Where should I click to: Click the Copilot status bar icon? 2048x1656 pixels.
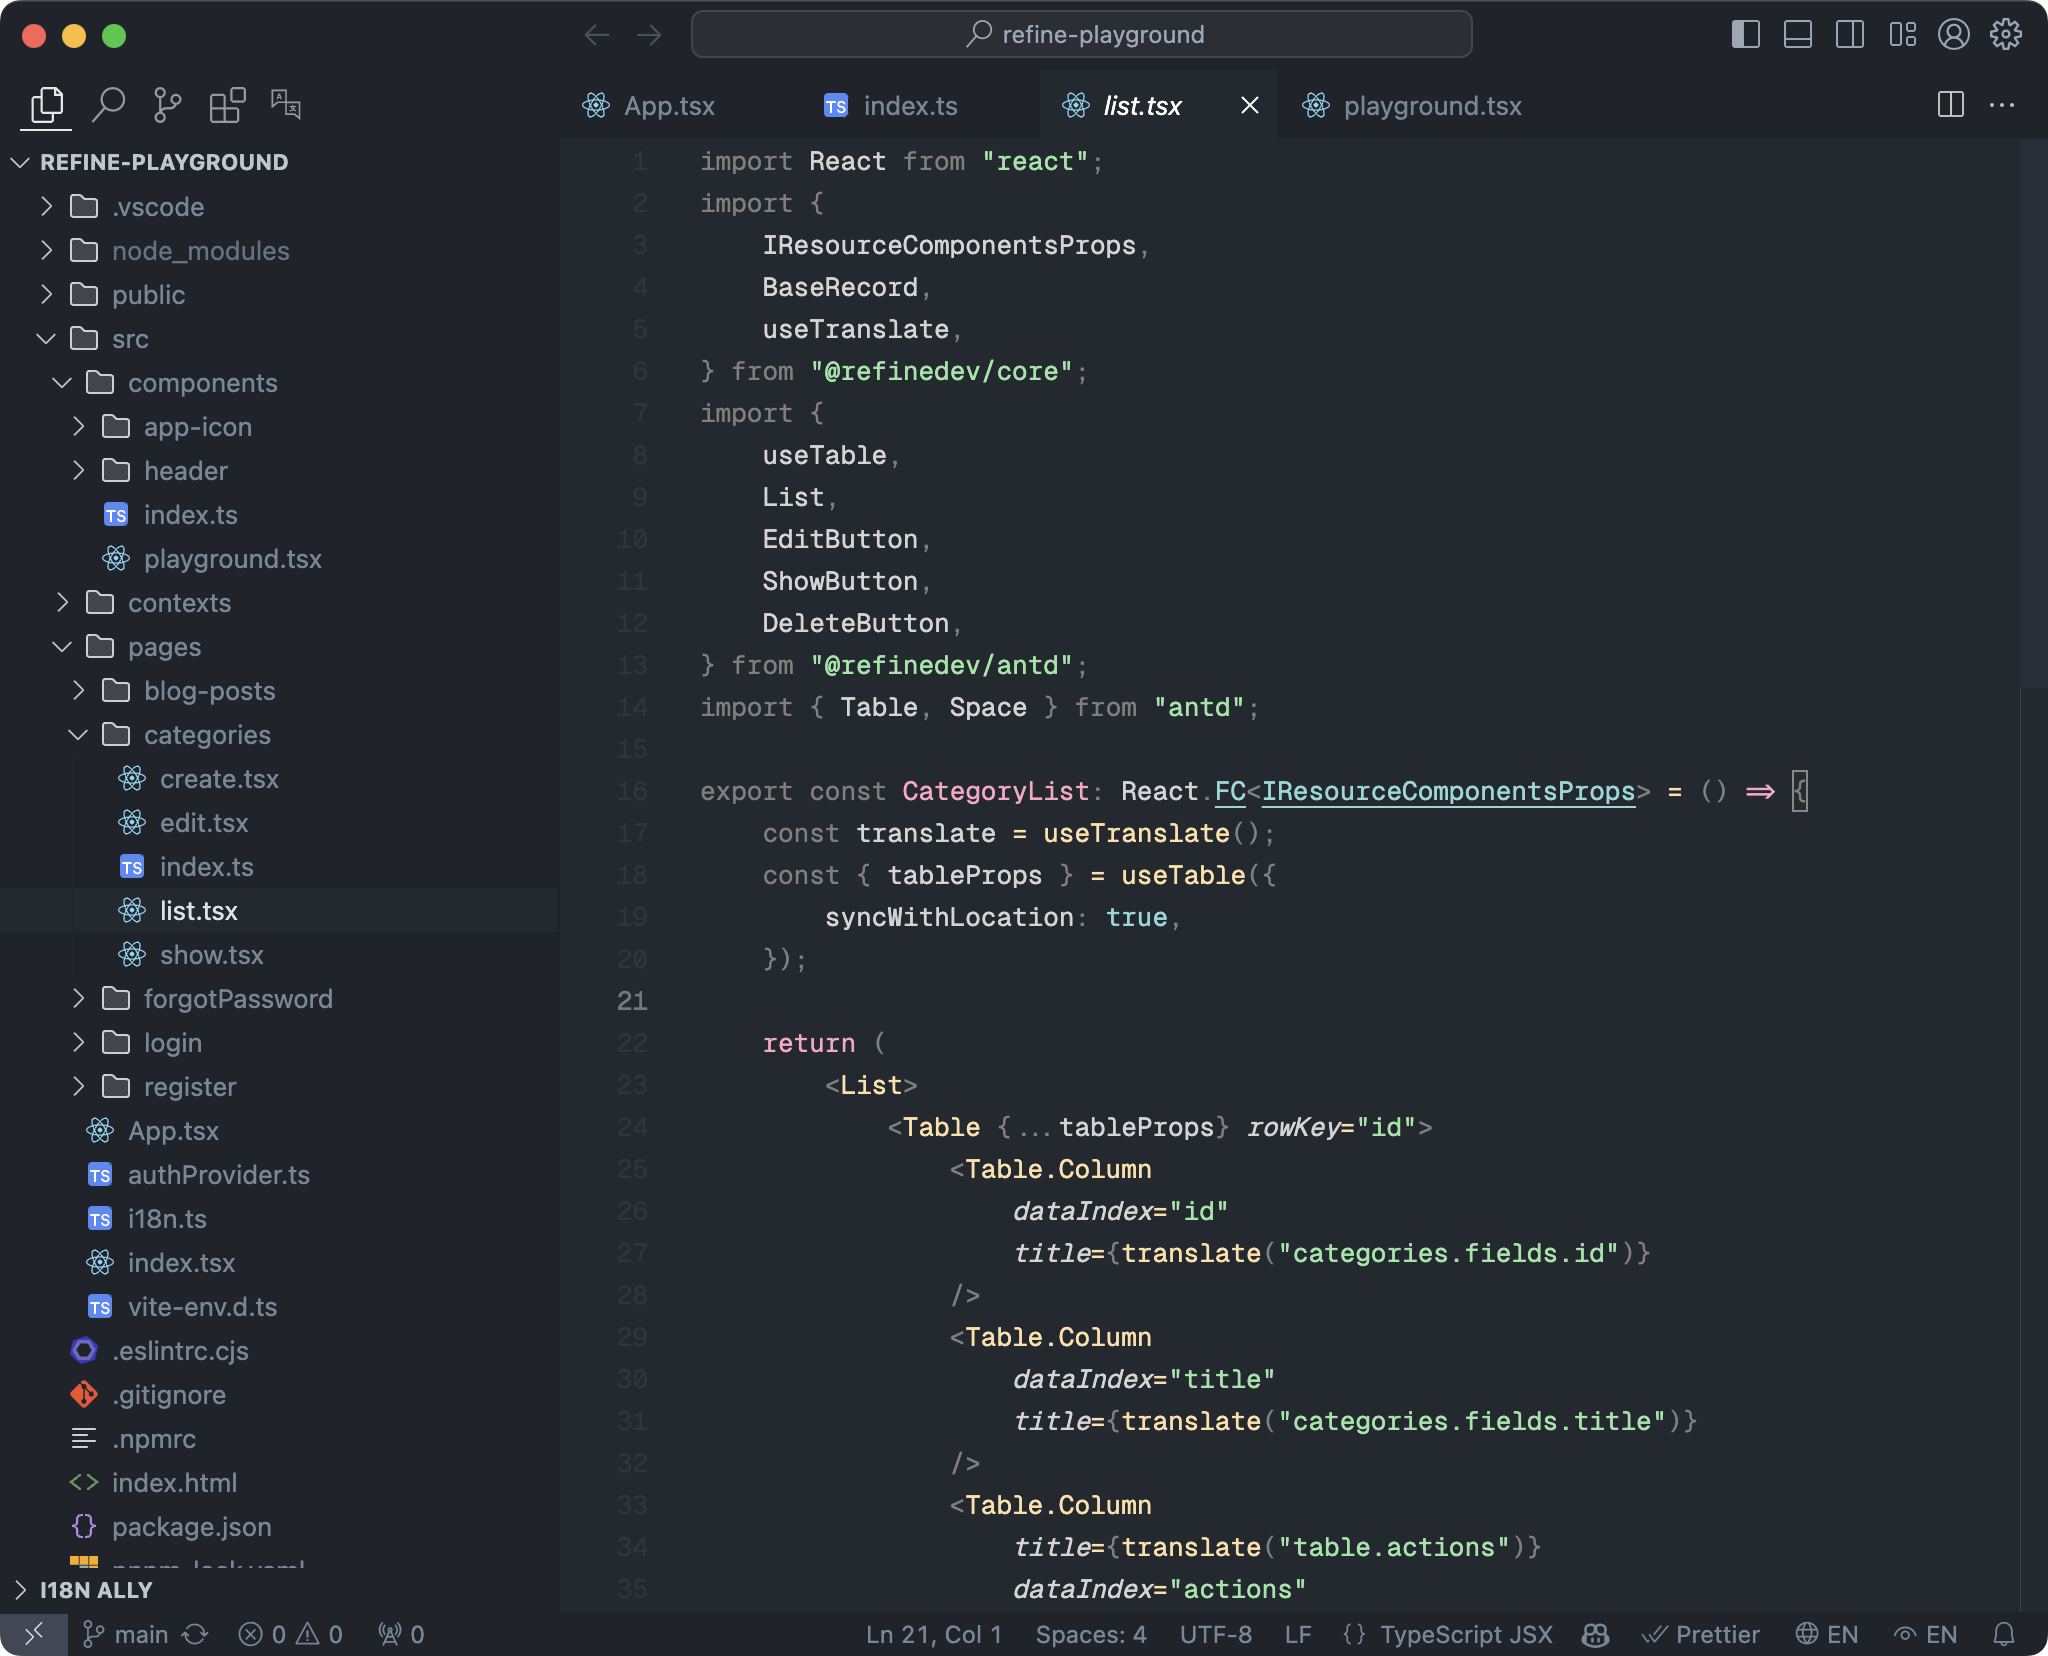[x=1595, y=1634]
